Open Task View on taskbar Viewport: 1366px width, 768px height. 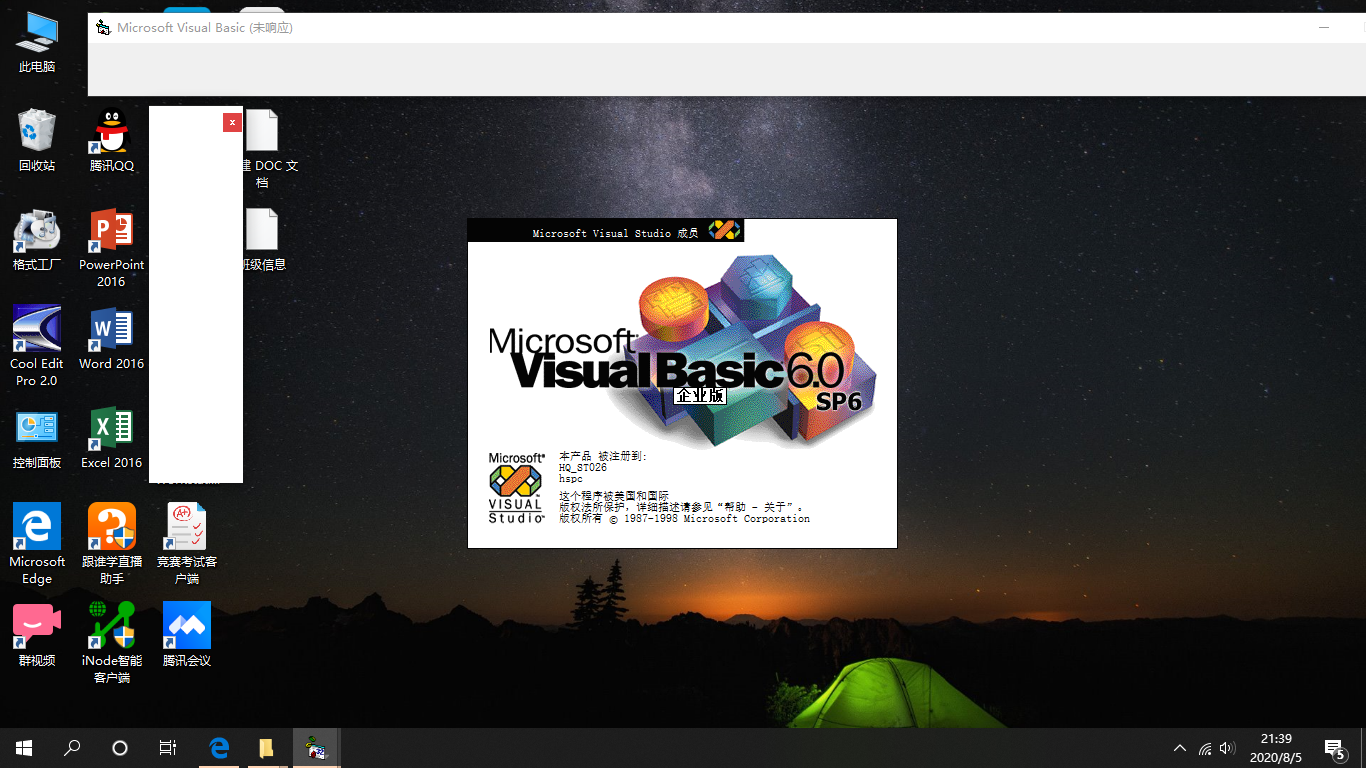[x=168, y=748]
